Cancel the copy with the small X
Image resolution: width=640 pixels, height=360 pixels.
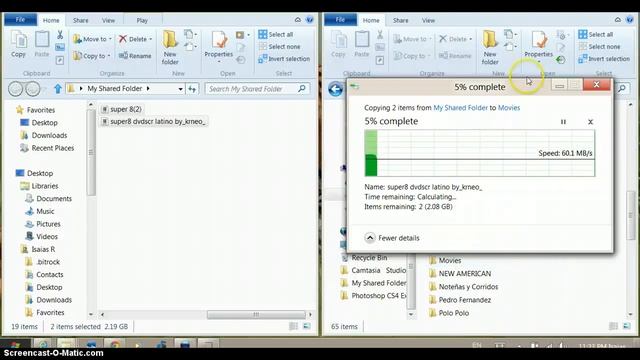tap(590, 122)
